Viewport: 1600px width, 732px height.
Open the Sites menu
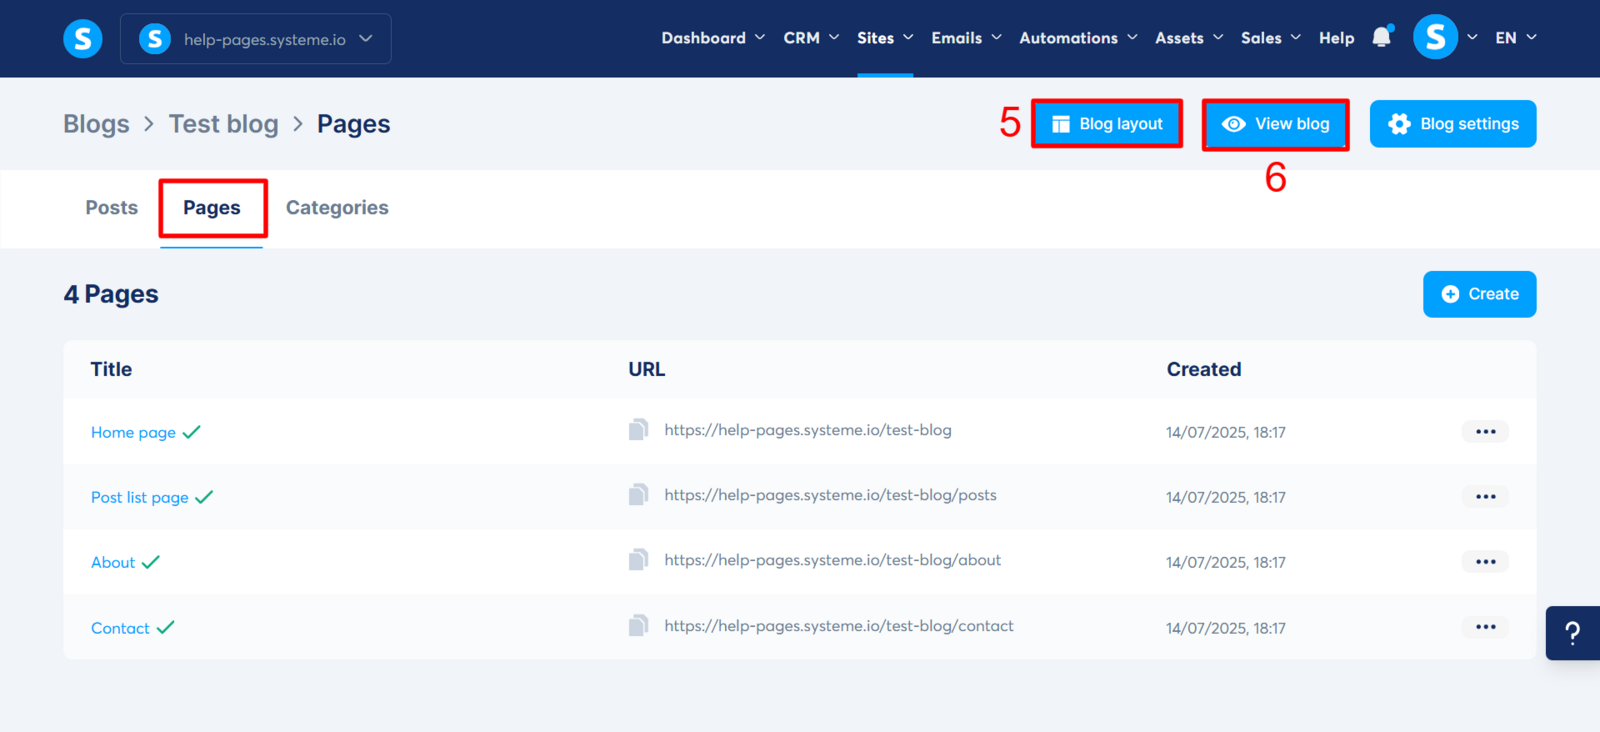pos(885,37)
